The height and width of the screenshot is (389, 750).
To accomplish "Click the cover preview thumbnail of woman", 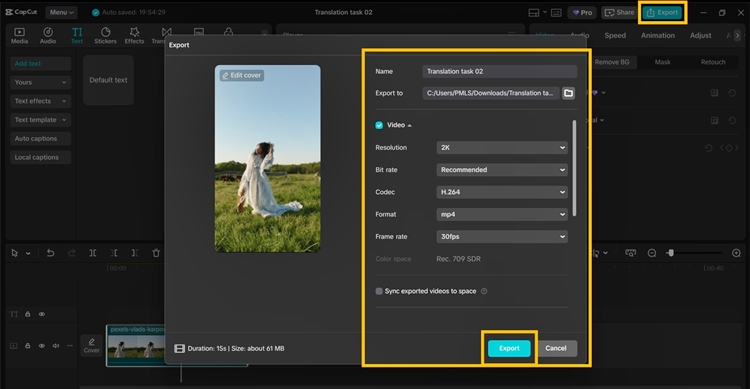I will (x=267, y=158).
